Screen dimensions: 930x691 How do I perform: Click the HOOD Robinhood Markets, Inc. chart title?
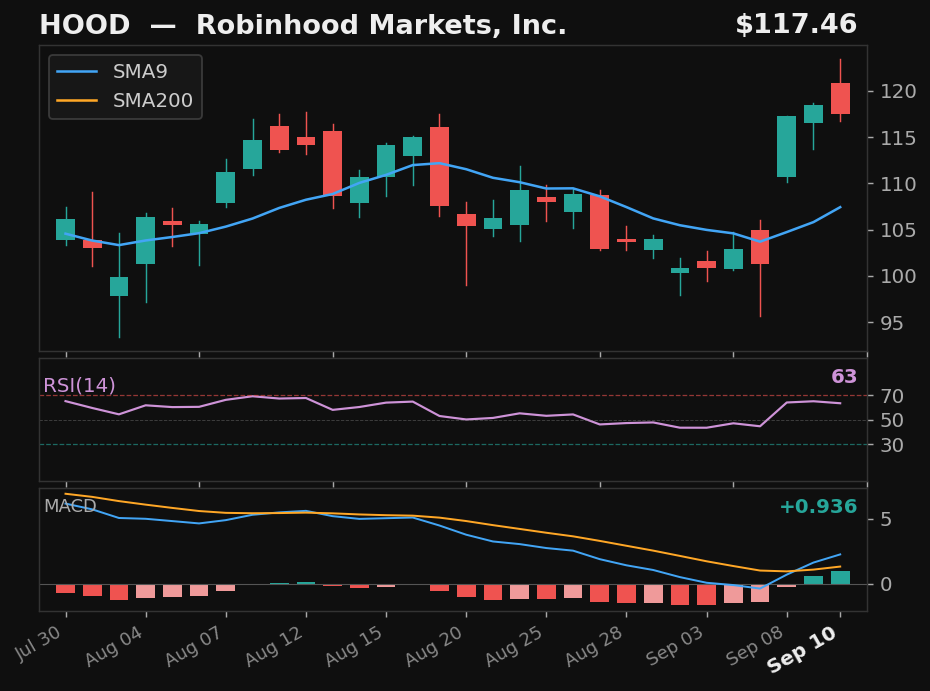click(x=302, y=25)
